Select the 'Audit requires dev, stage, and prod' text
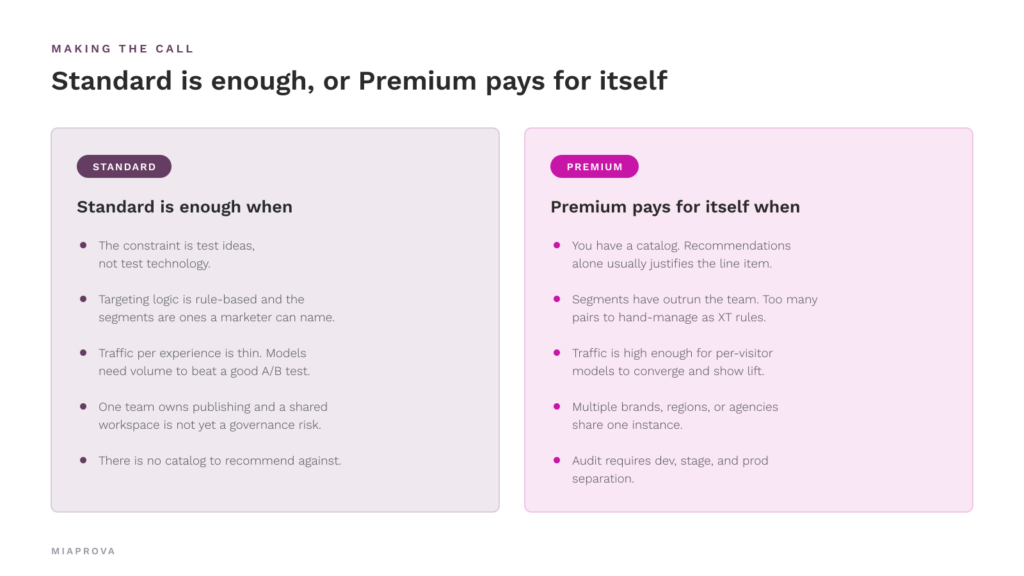The height and width of the screenshot is (576, 1024). click(670, 461)
